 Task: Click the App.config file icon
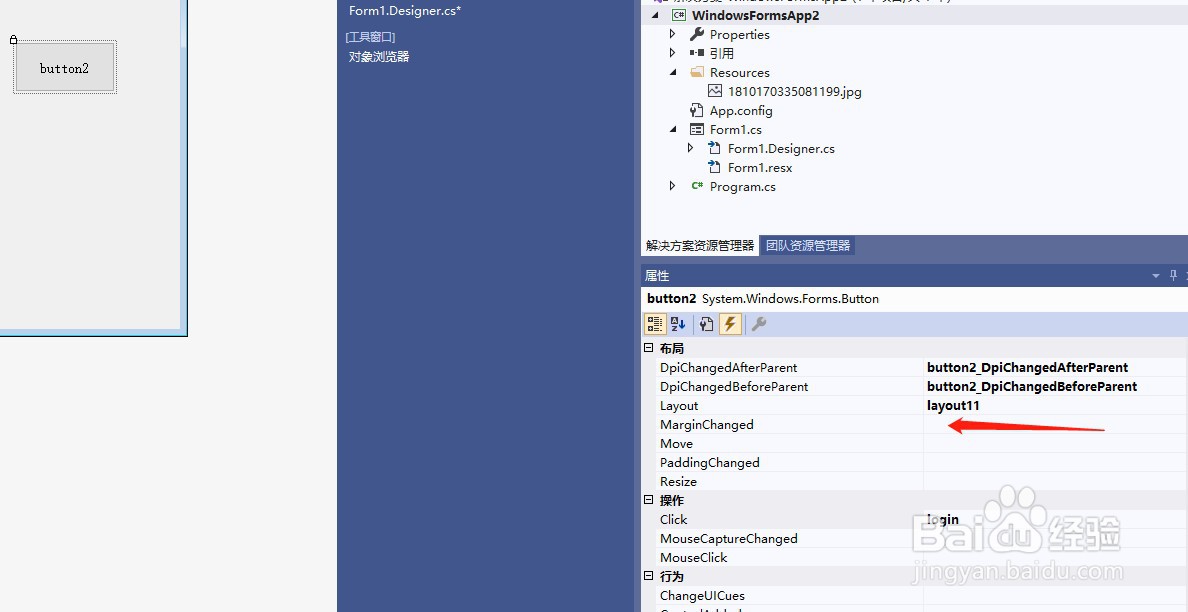(697, 110)
